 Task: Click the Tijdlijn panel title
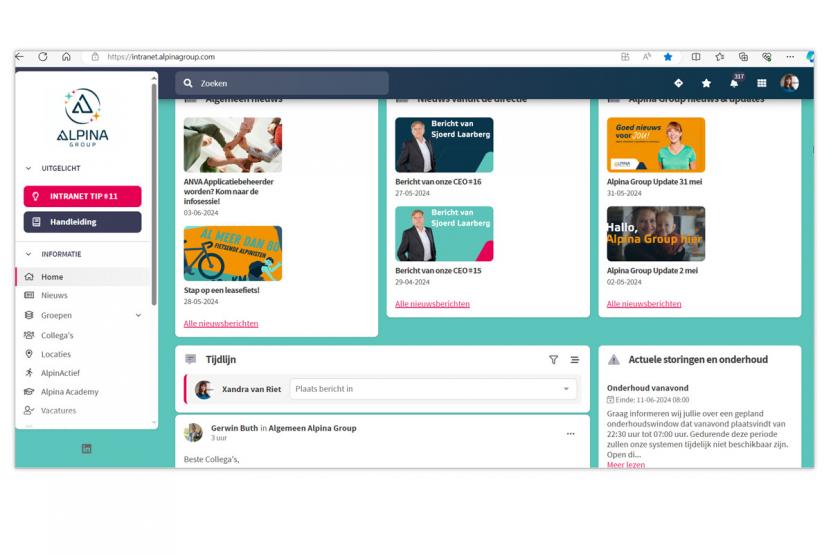pyautogui.click(x=221, y=360)
